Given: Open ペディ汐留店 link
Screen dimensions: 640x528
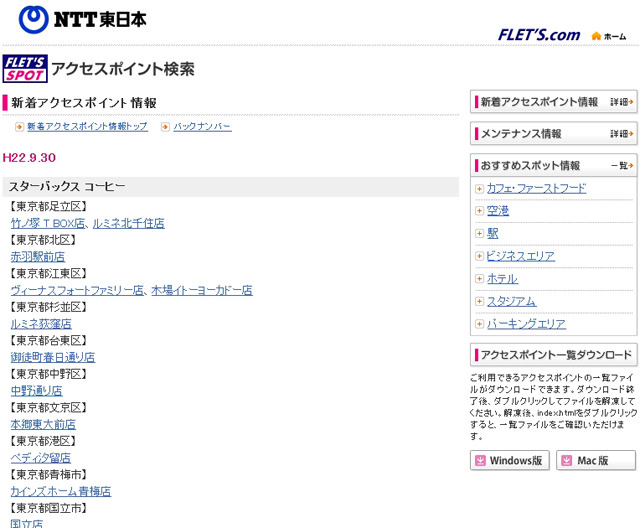Looking at the screenshot, I should point(40,458).
